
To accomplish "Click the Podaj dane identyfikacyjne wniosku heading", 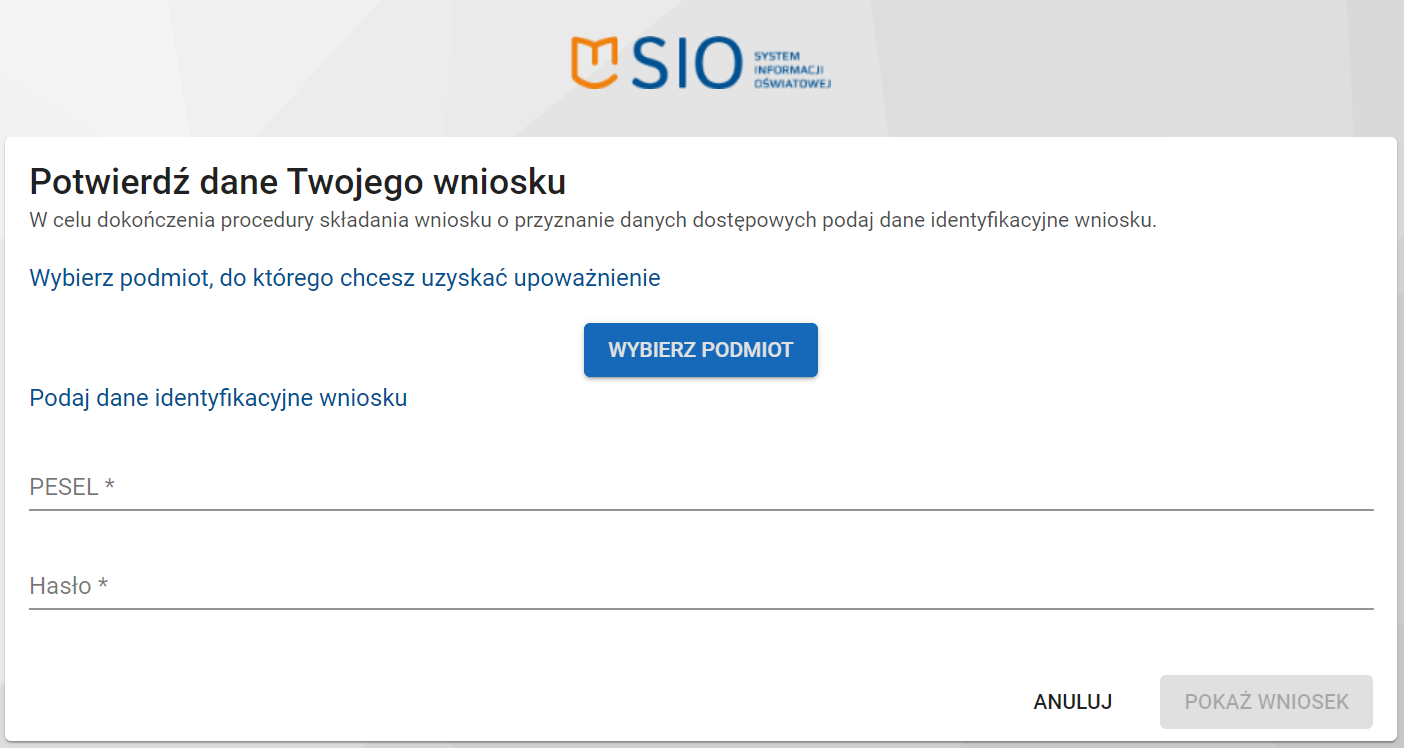I will click(216, 397).
